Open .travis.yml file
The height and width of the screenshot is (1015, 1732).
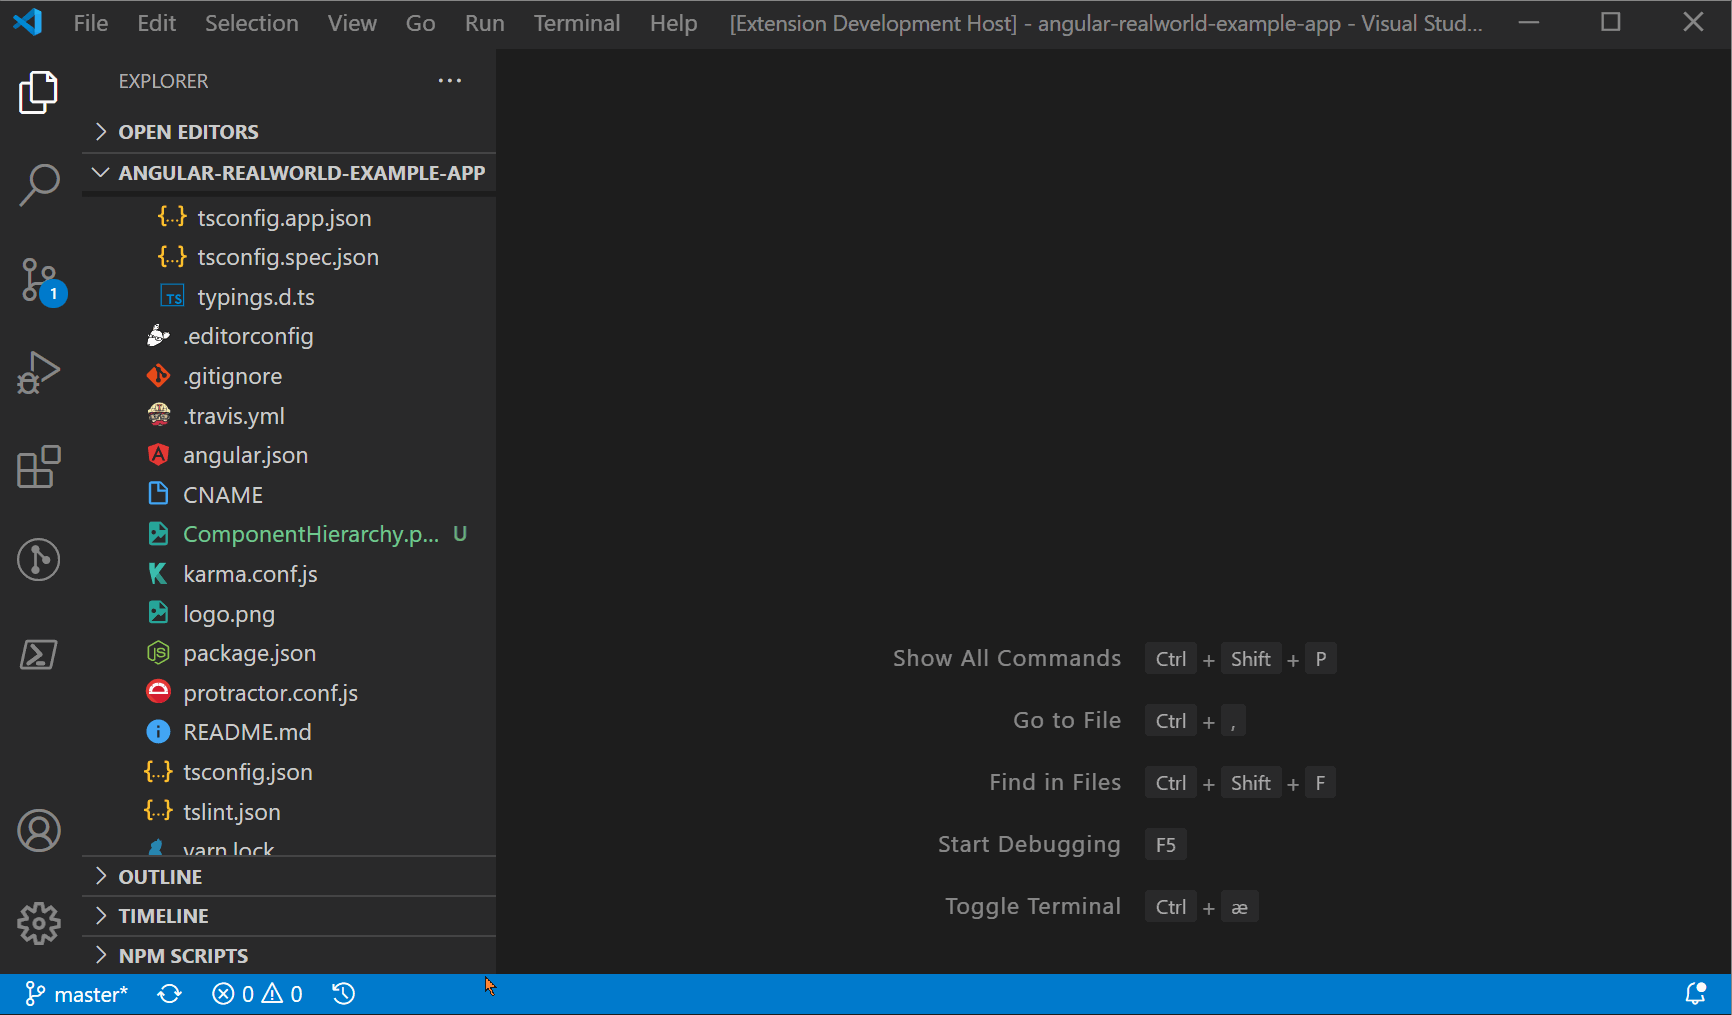[x=289, y=416]
